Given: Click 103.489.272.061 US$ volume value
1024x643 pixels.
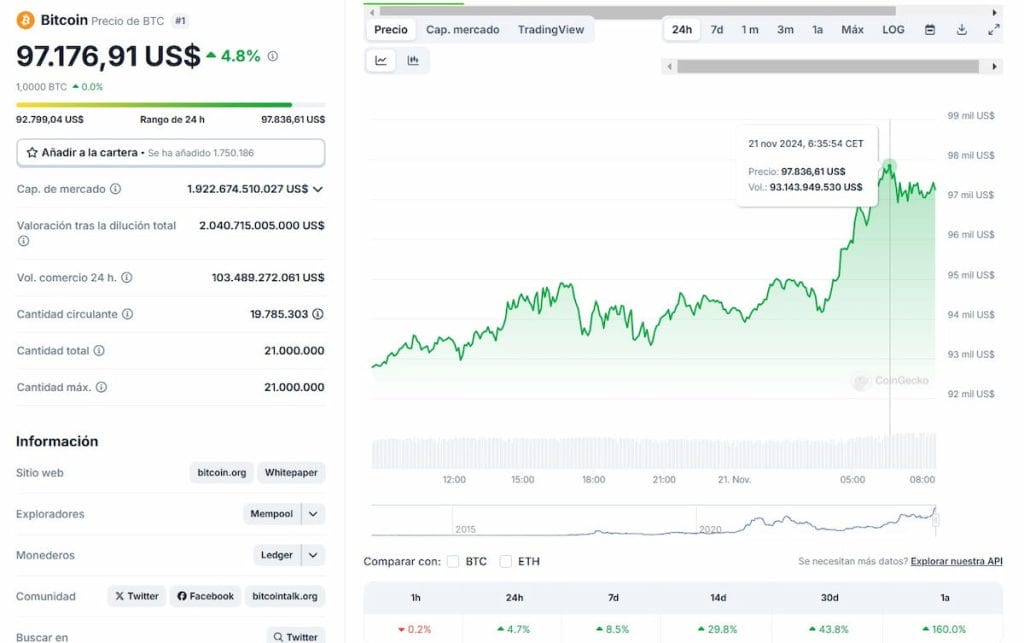Looking at the screenshot, I should [268, 277].
